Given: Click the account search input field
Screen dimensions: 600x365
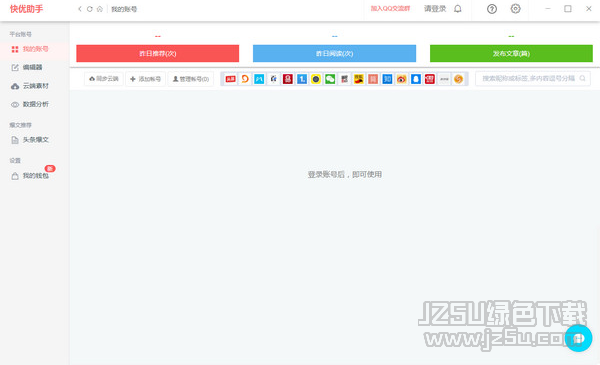Looking at the screenshot, I should [x=532, y=78].
